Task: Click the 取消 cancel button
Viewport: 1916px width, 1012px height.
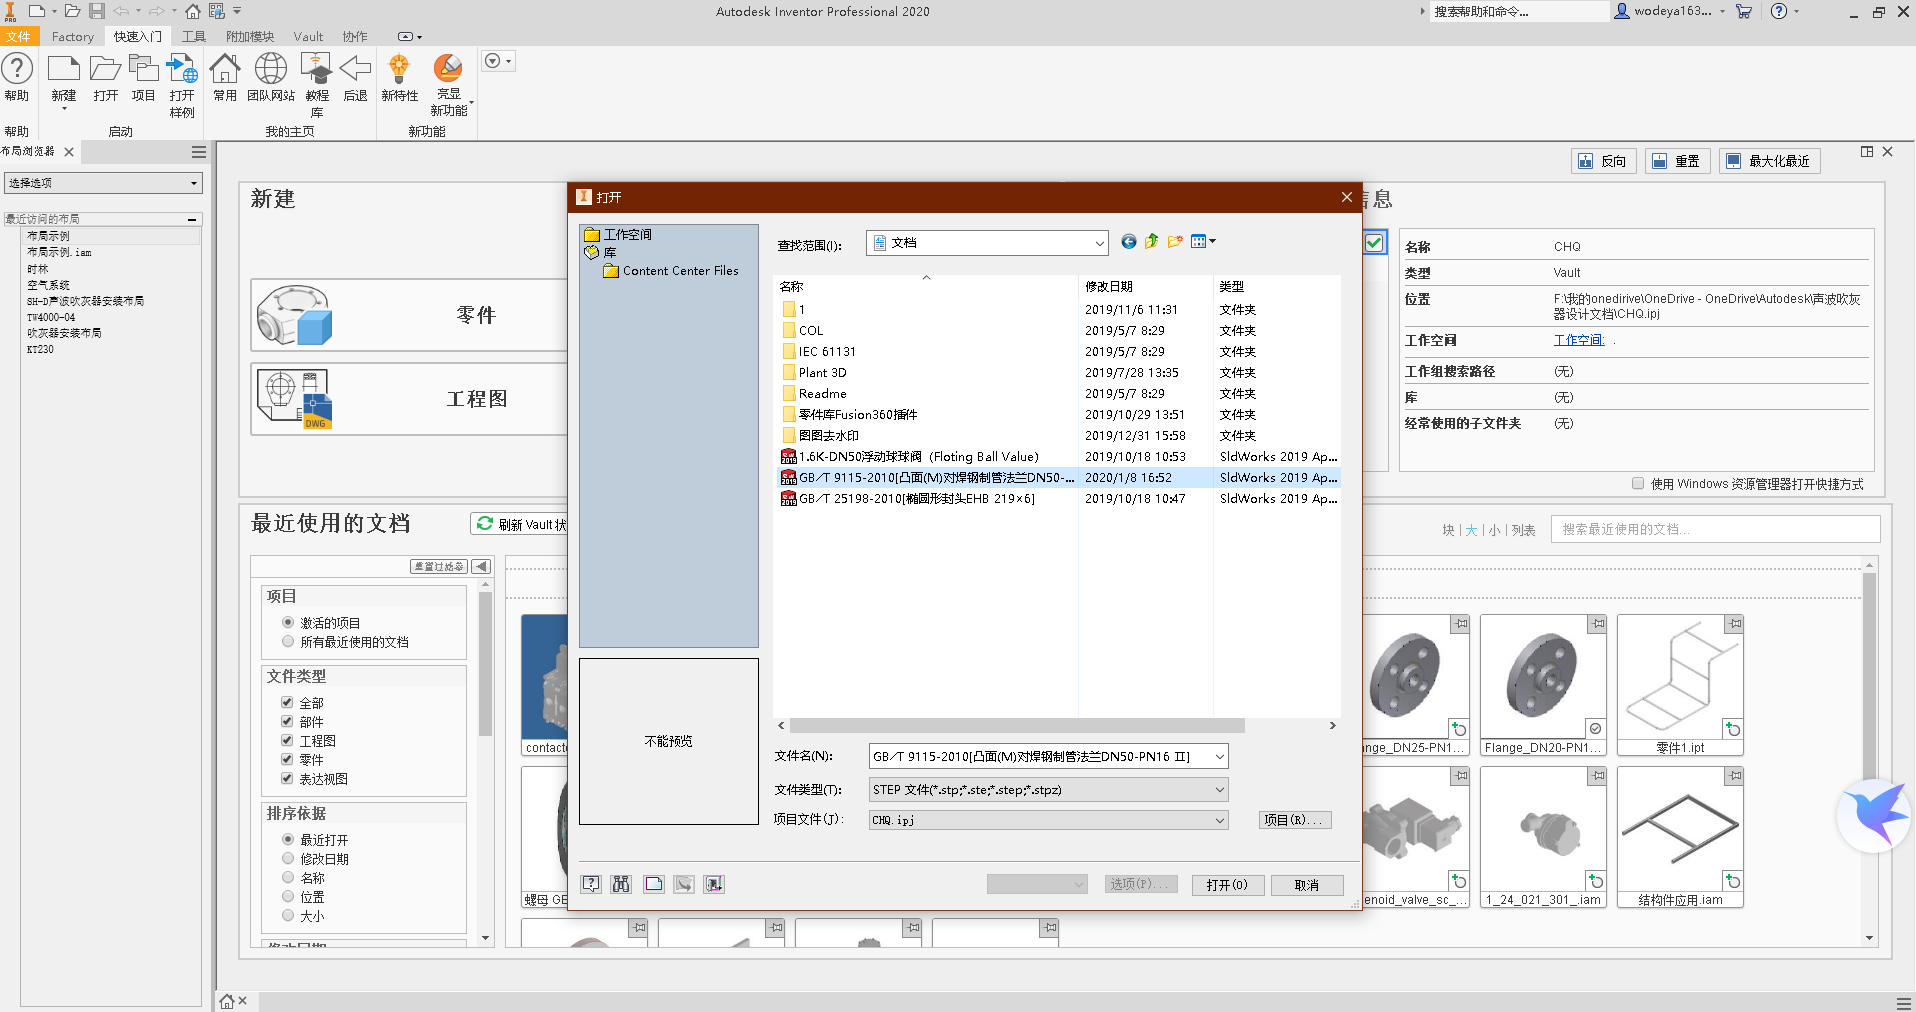Action: [1306, 885]
